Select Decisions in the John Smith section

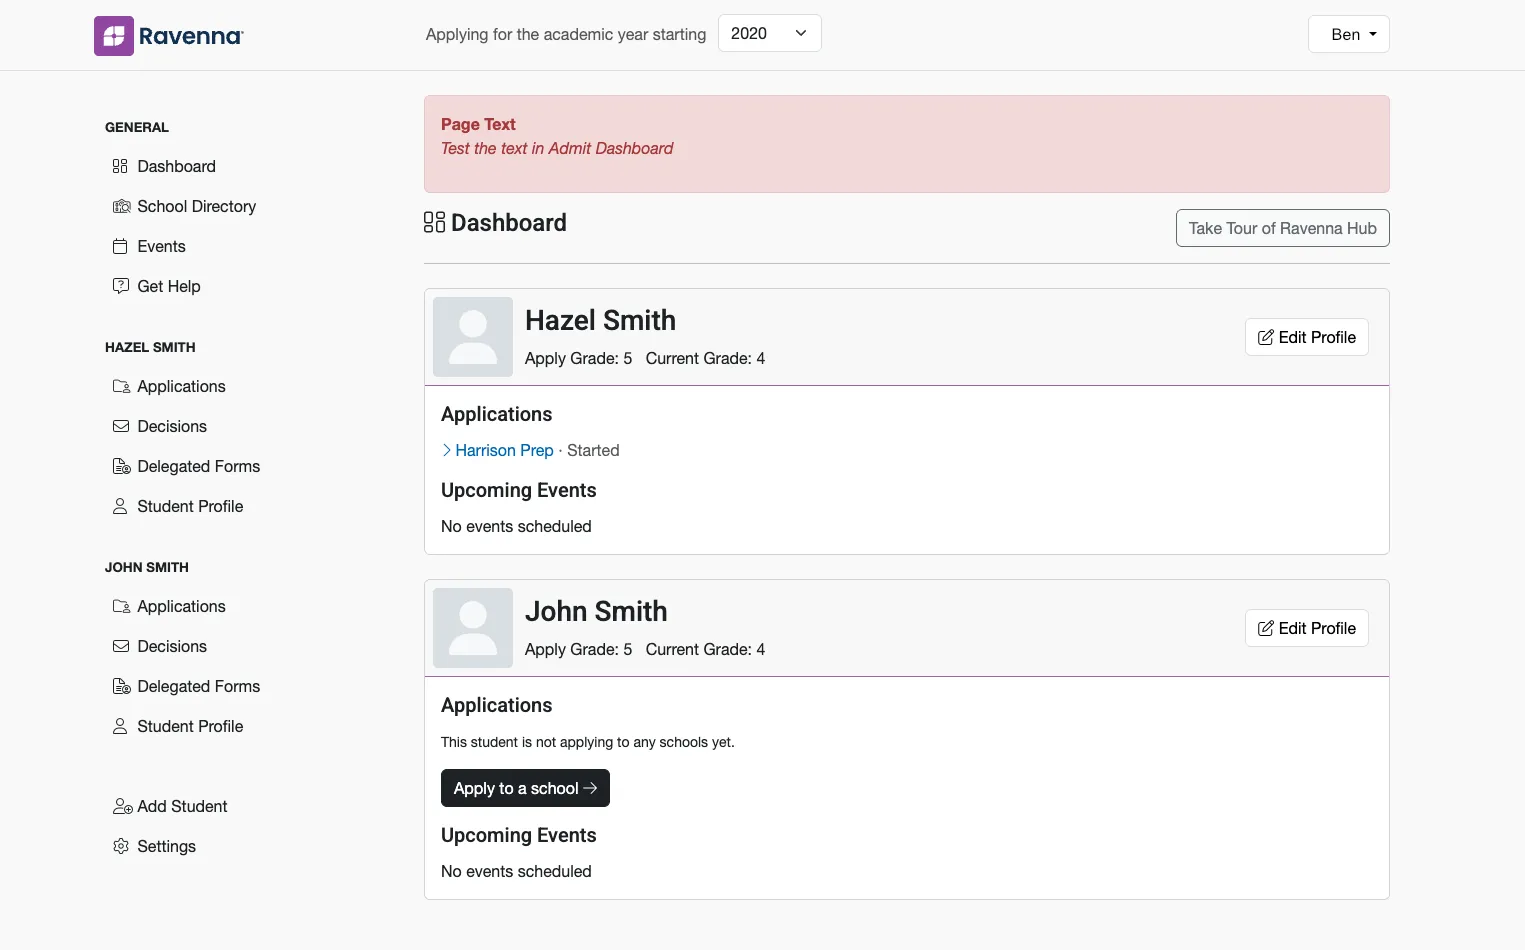(172, 646)
